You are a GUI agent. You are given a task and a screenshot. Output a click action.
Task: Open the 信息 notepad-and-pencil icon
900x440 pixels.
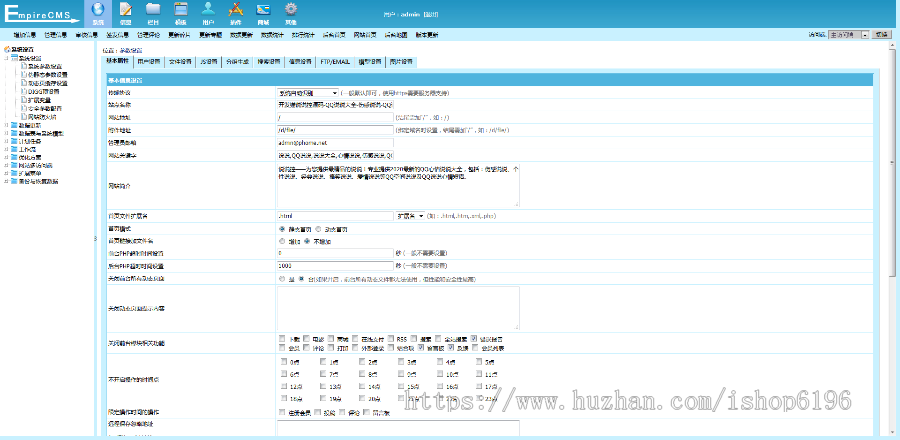pos(126,10)
